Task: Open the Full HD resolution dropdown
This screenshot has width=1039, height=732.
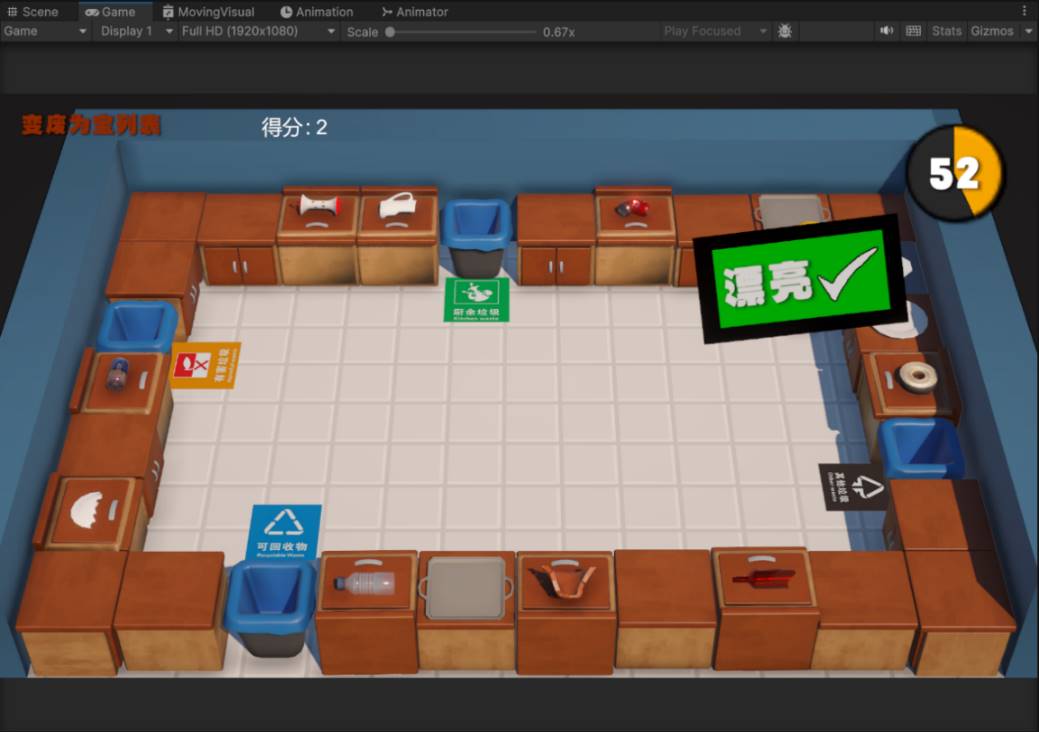Action: (258, 31)
